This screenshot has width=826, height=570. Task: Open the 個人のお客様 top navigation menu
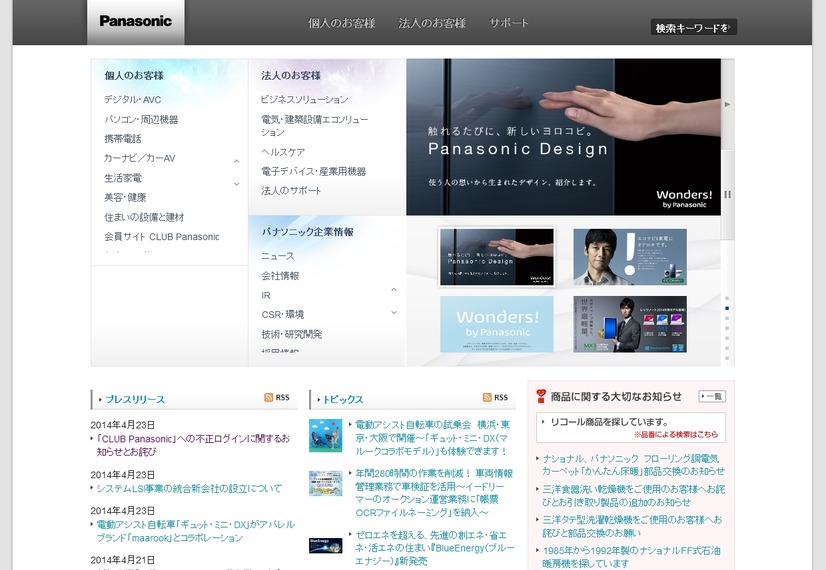coord(341,23)
